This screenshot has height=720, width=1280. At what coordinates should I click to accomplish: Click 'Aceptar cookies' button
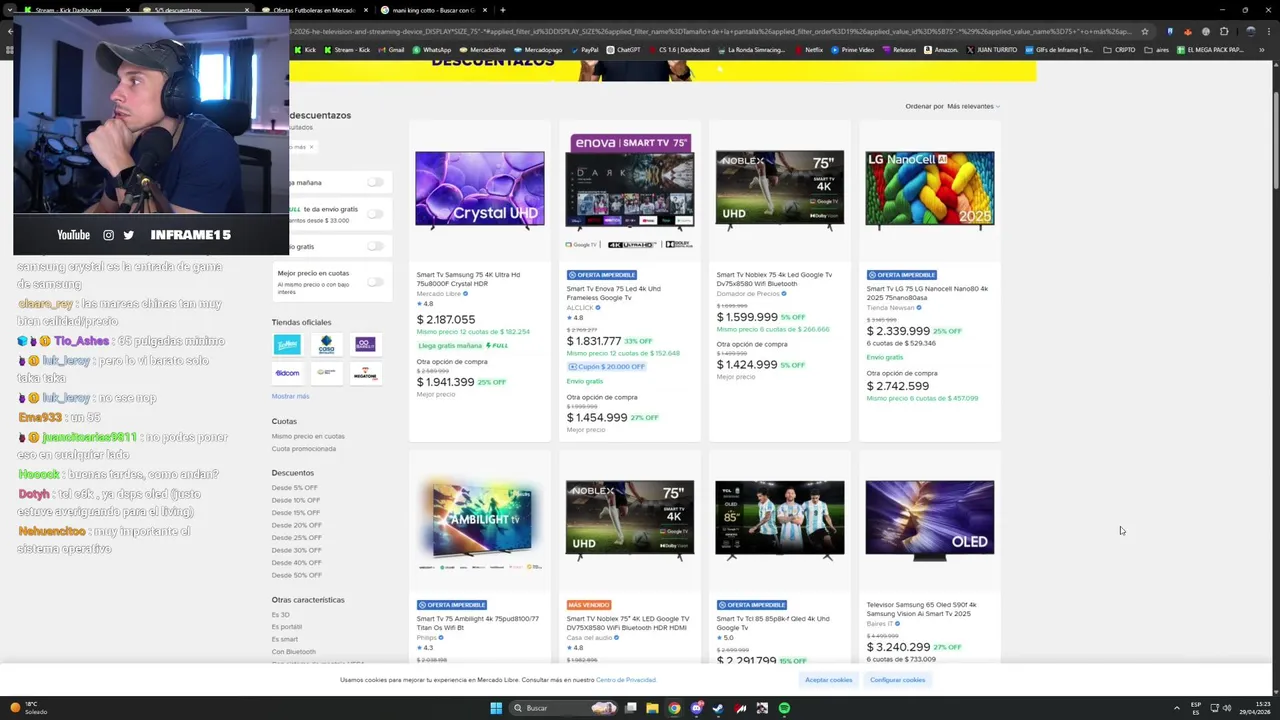coord(829,680)
